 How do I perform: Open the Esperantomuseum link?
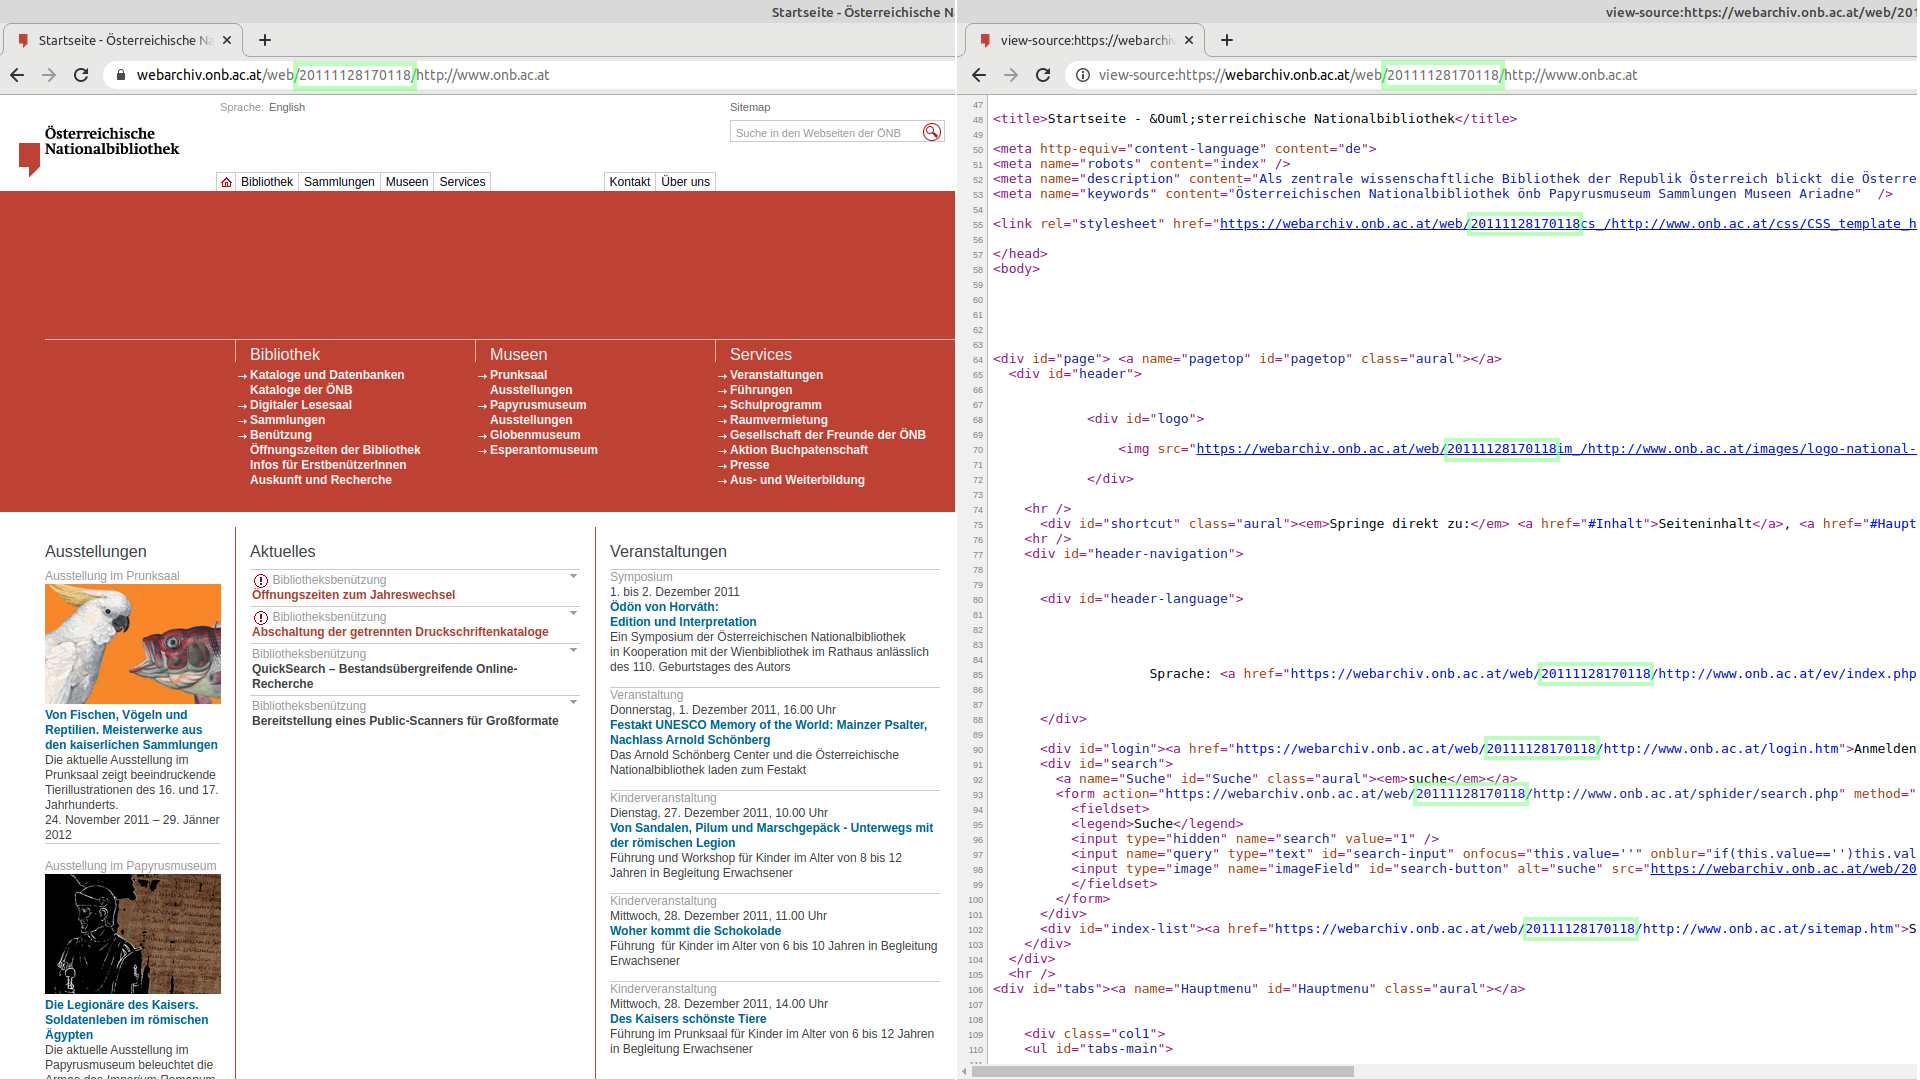(544, 450)
